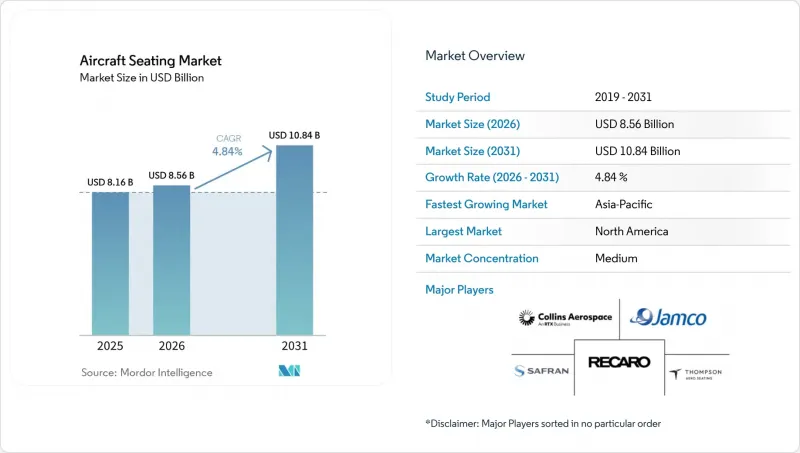The image size is (800, 453).
Task: Click the 'Market Size (2026)' label
Action: [472, 124]
